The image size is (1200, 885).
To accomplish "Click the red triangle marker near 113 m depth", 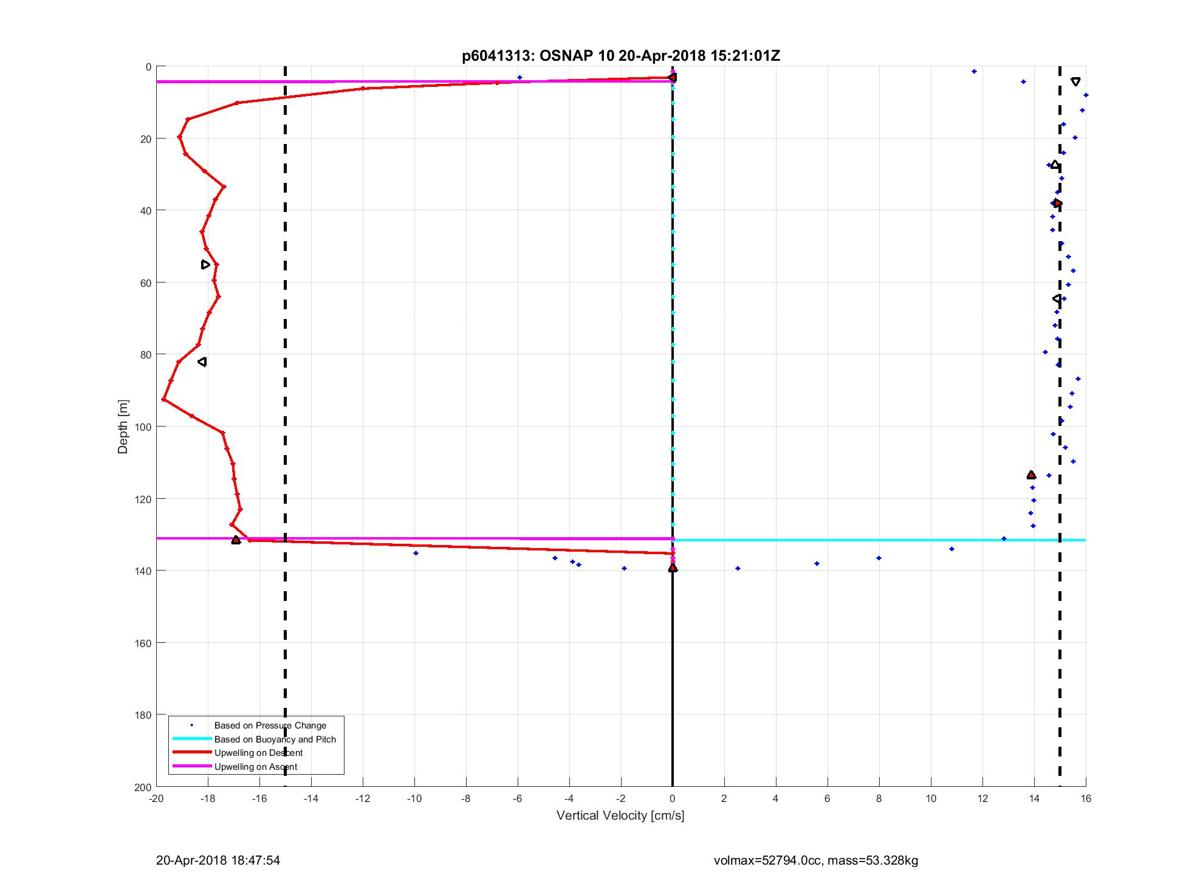I will point(1031,475).
